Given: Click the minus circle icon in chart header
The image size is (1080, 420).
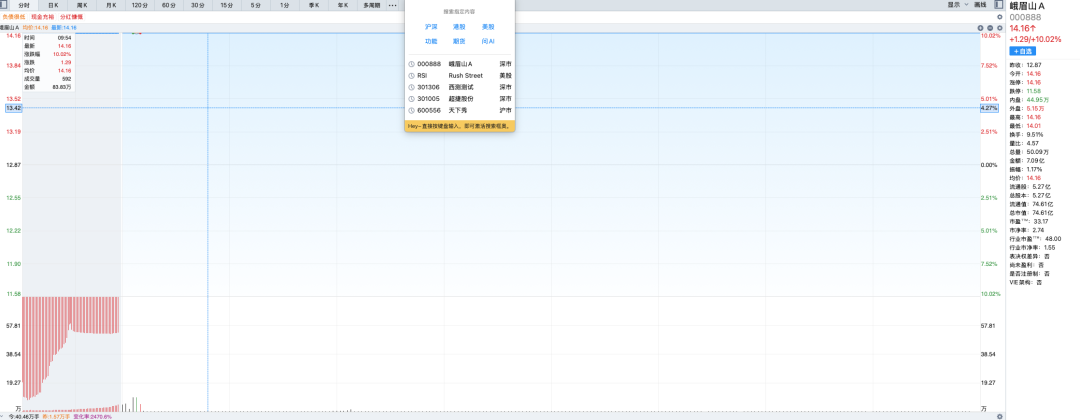Looking at the screenshot, I should pos(990,28).
